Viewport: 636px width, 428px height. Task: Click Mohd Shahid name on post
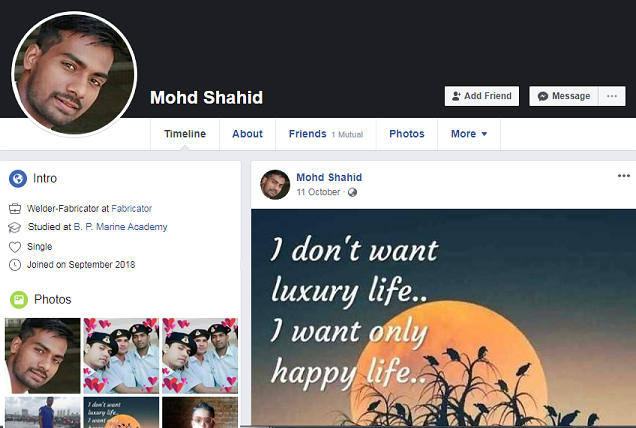click(x=329, y=177)
